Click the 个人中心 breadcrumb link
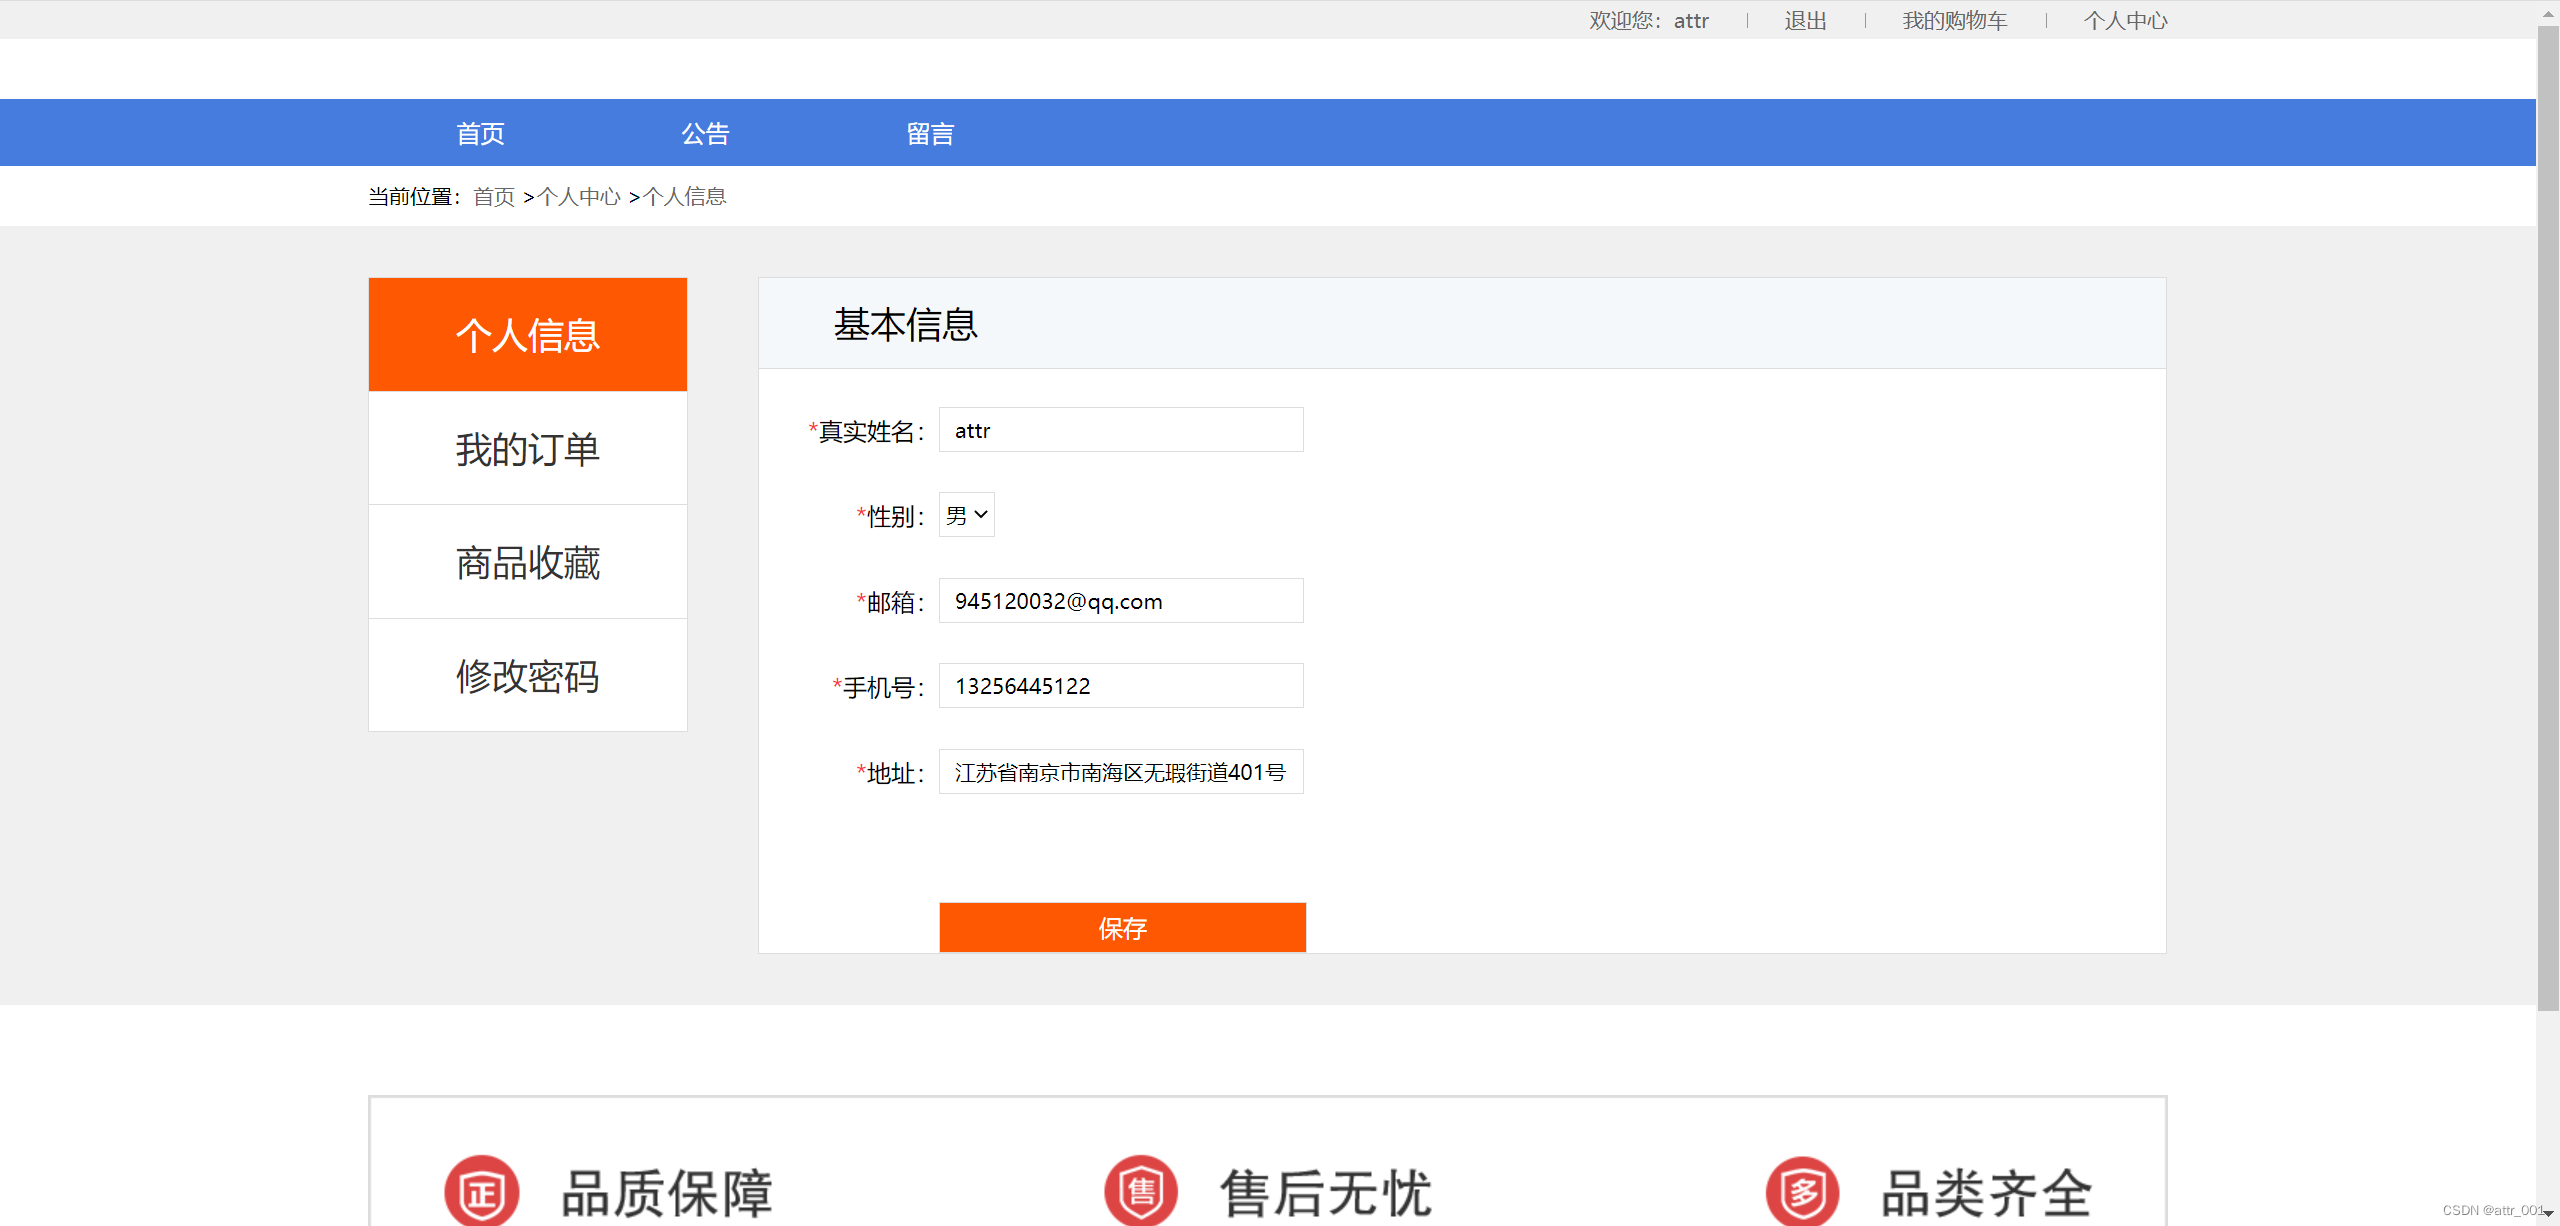Image resolution: width=2560 pixels, height=1226 pixels. pyautogui.click(x=579, y=197)
